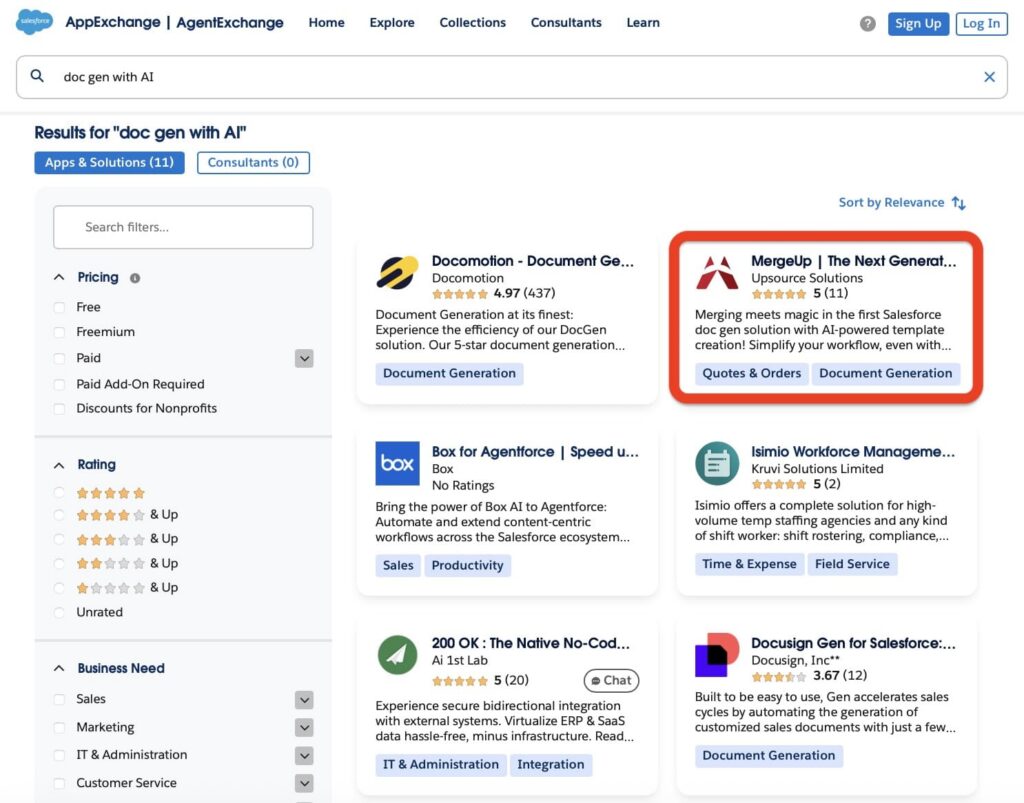Viewport: 1024px width, 803px height.
Task: Click the Sign Up button
Action: 918,24
